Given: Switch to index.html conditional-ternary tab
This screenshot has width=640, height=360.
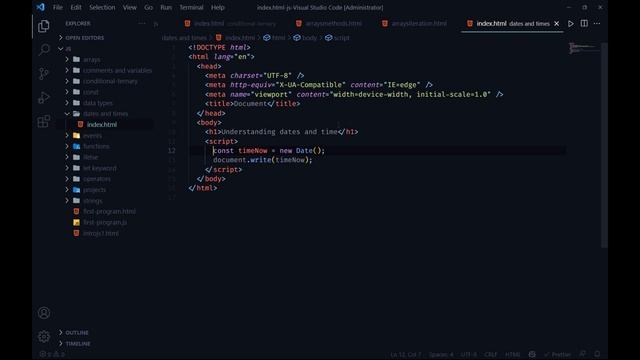Looking at the screenshot, I should tap(230, 24).
